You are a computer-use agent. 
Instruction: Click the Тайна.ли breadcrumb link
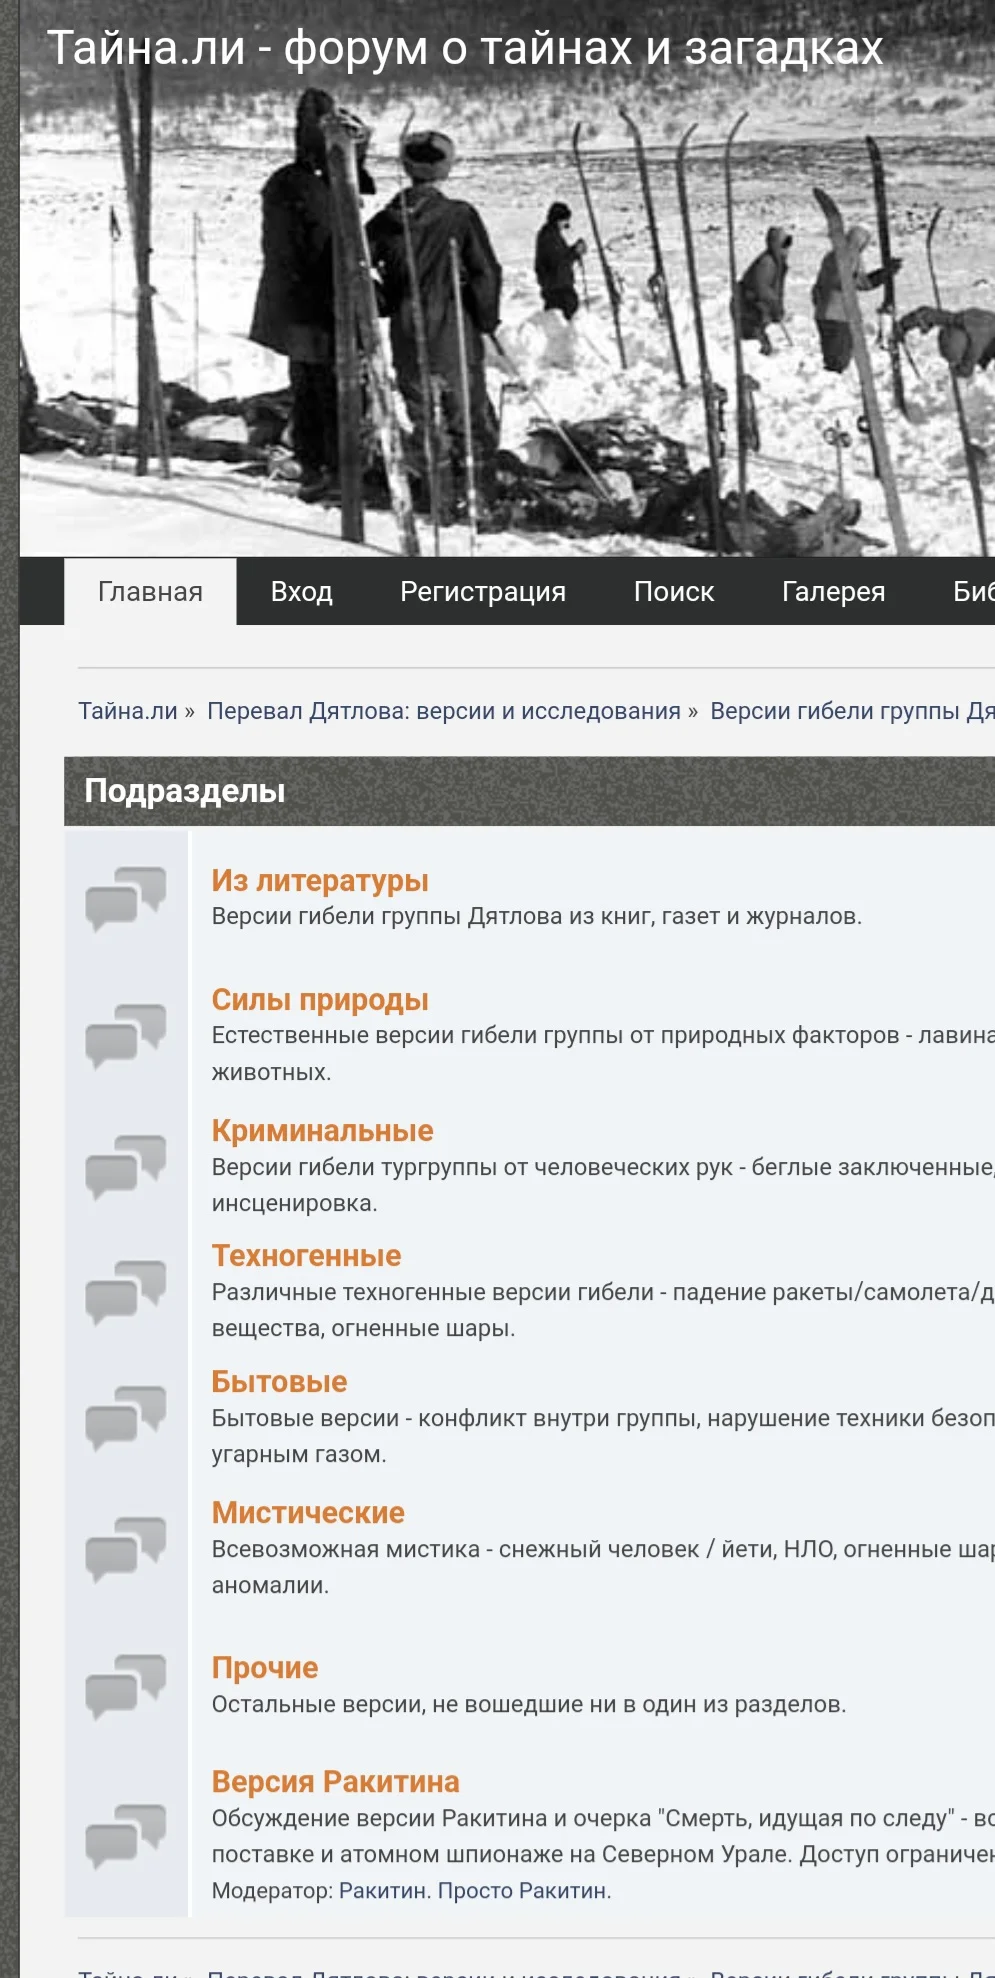point(127,711)
